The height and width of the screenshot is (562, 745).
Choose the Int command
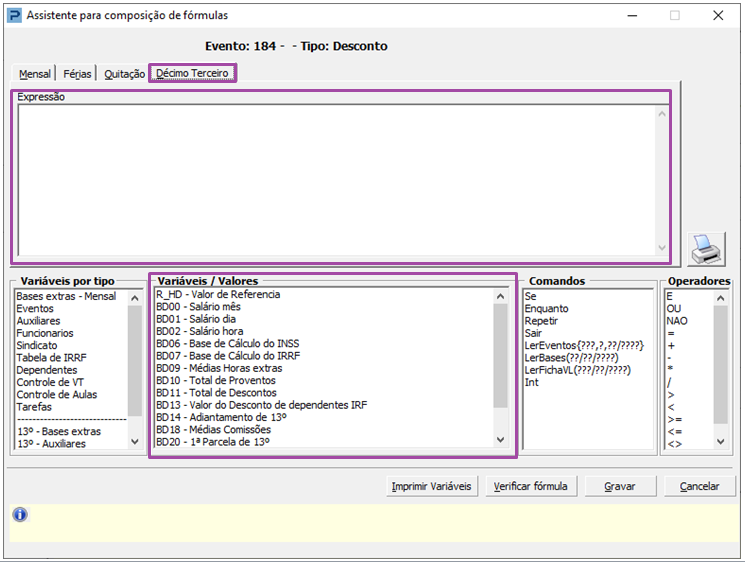click(x=532, y=383)
